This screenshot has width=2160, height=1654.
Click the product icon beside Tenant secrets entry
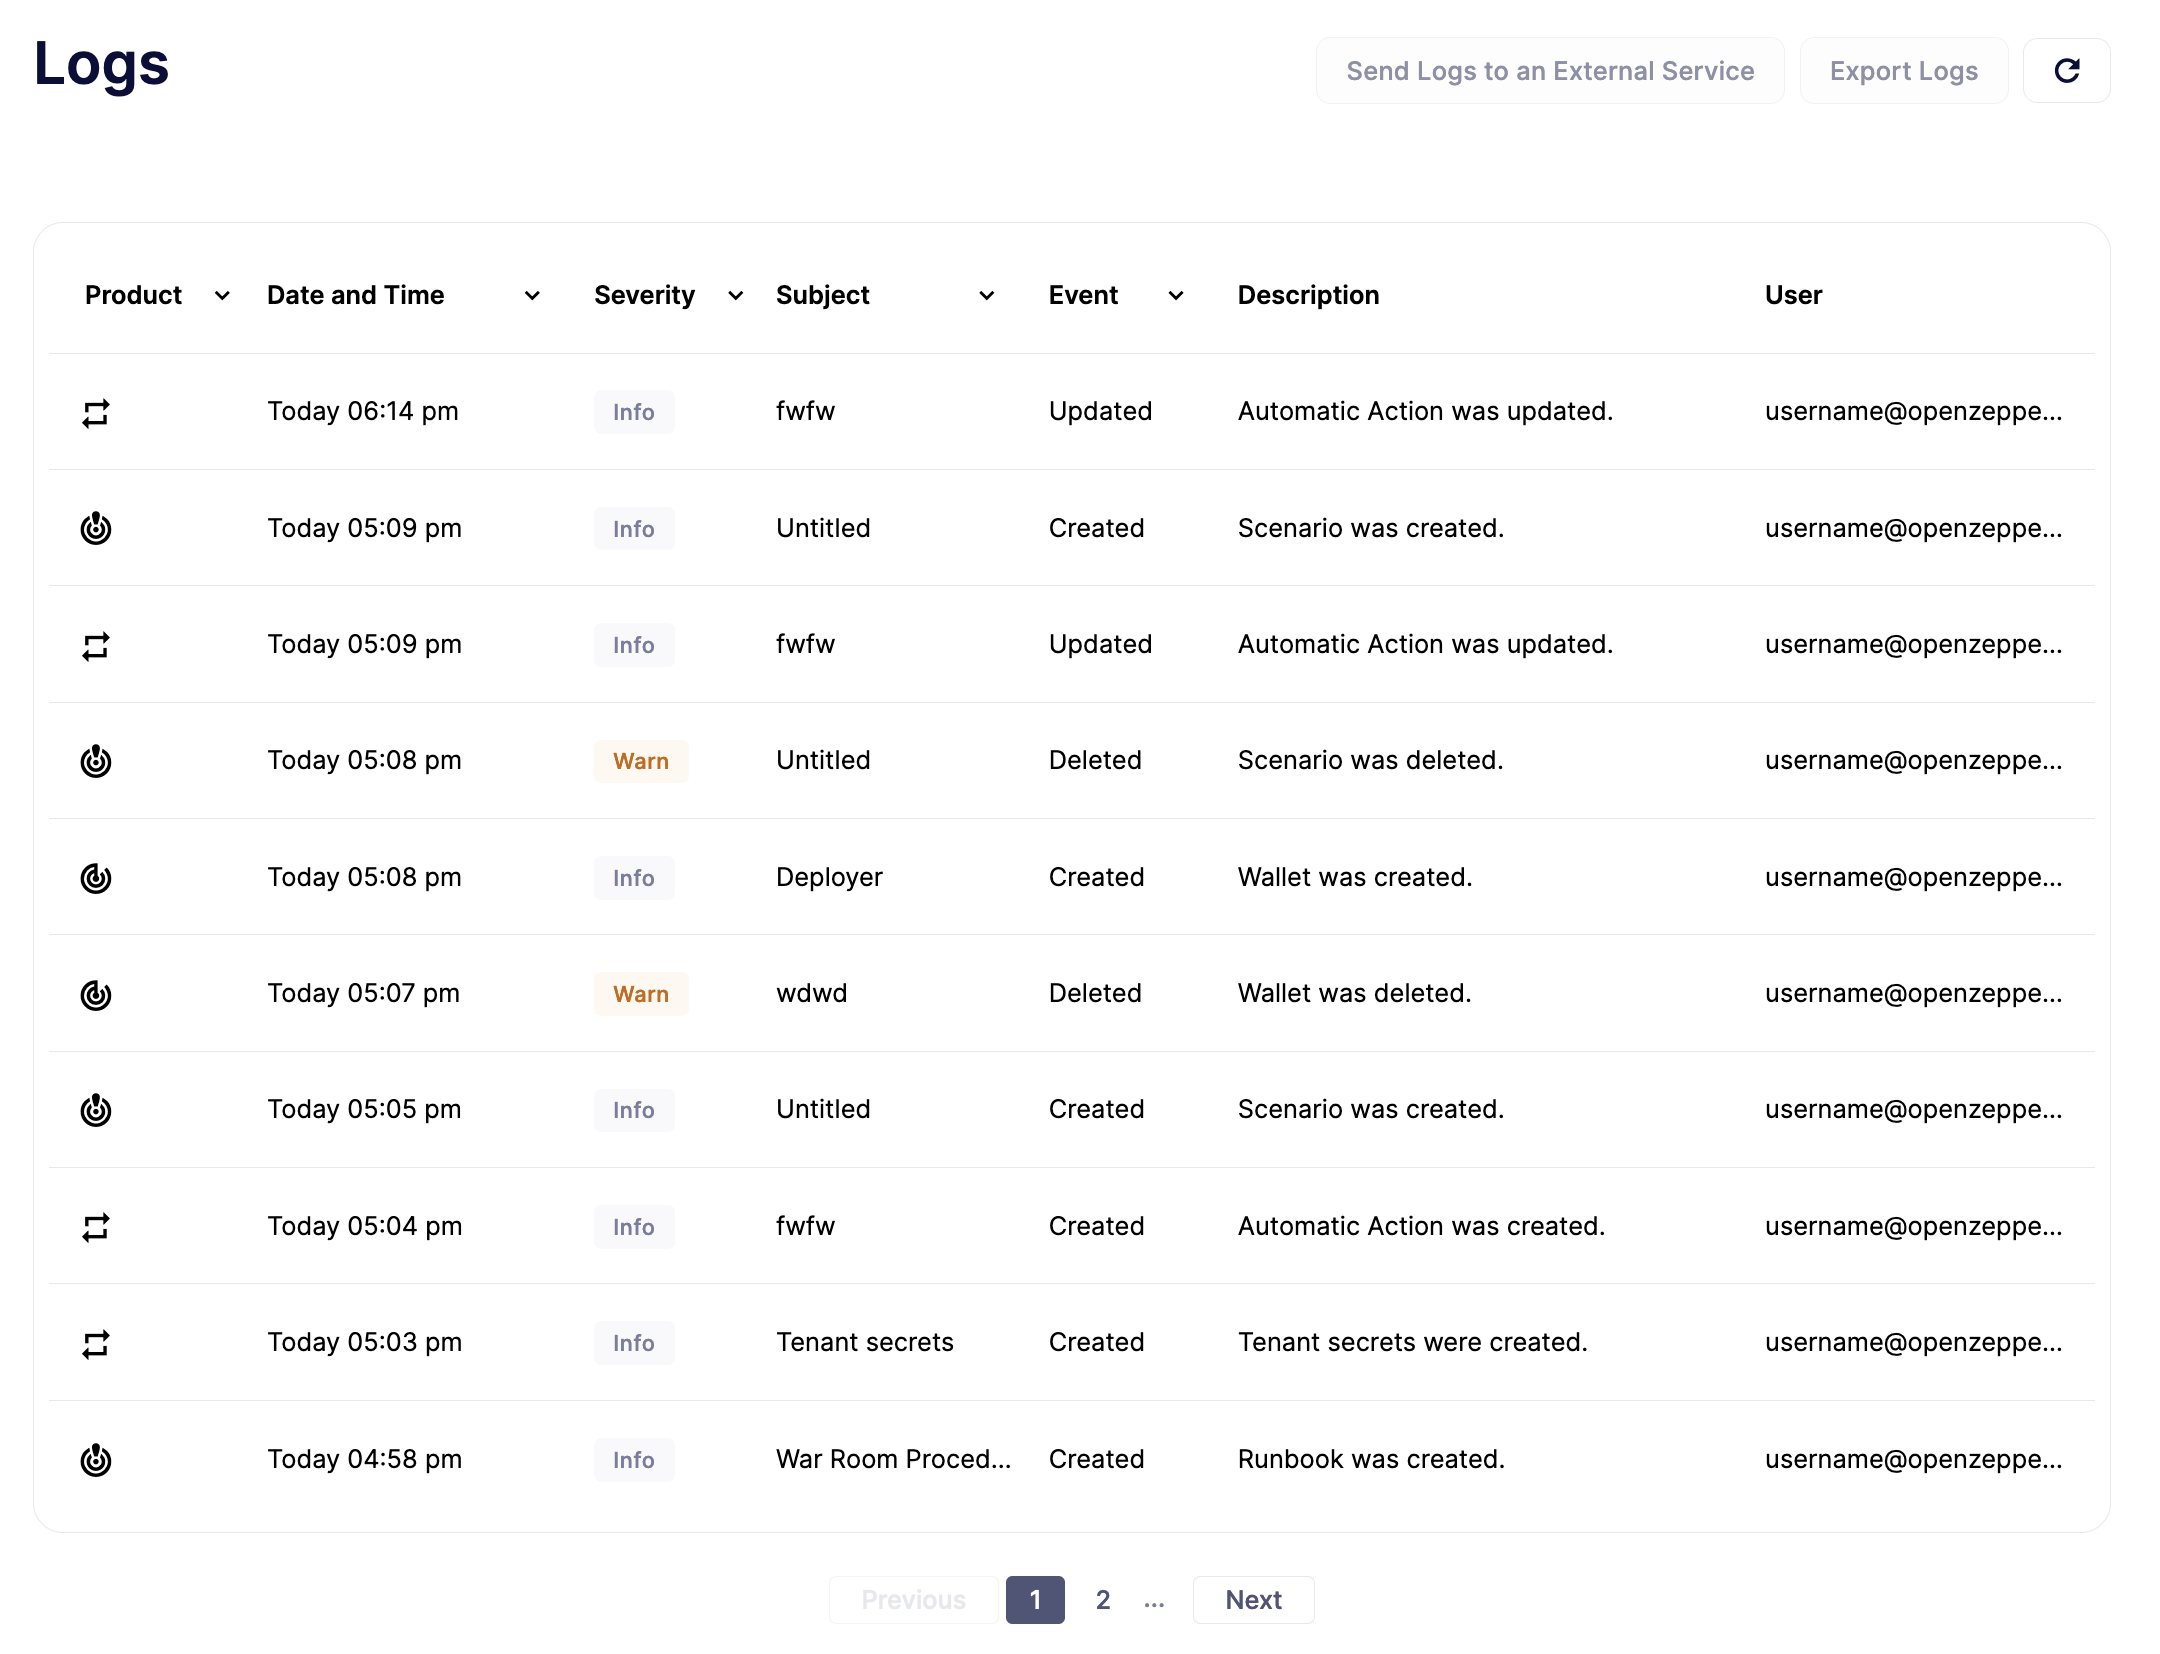click(x=96, y=1343)
